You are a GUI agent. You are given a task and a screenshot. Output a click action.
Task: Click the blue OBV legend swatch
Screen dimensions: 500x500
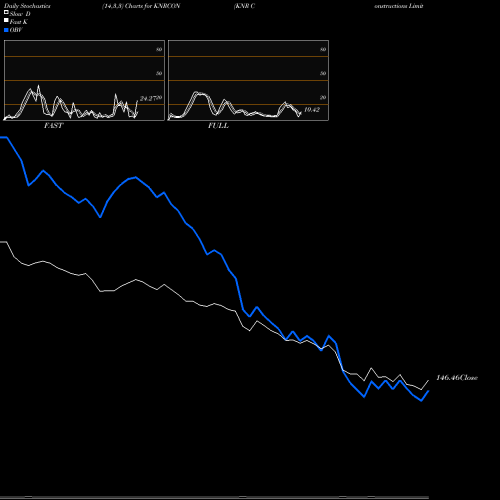click(6, 30)
